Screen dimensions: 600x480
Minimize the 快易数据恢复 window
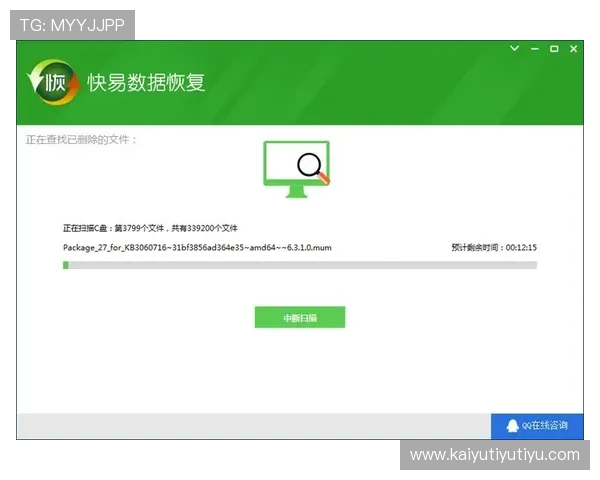535,49
